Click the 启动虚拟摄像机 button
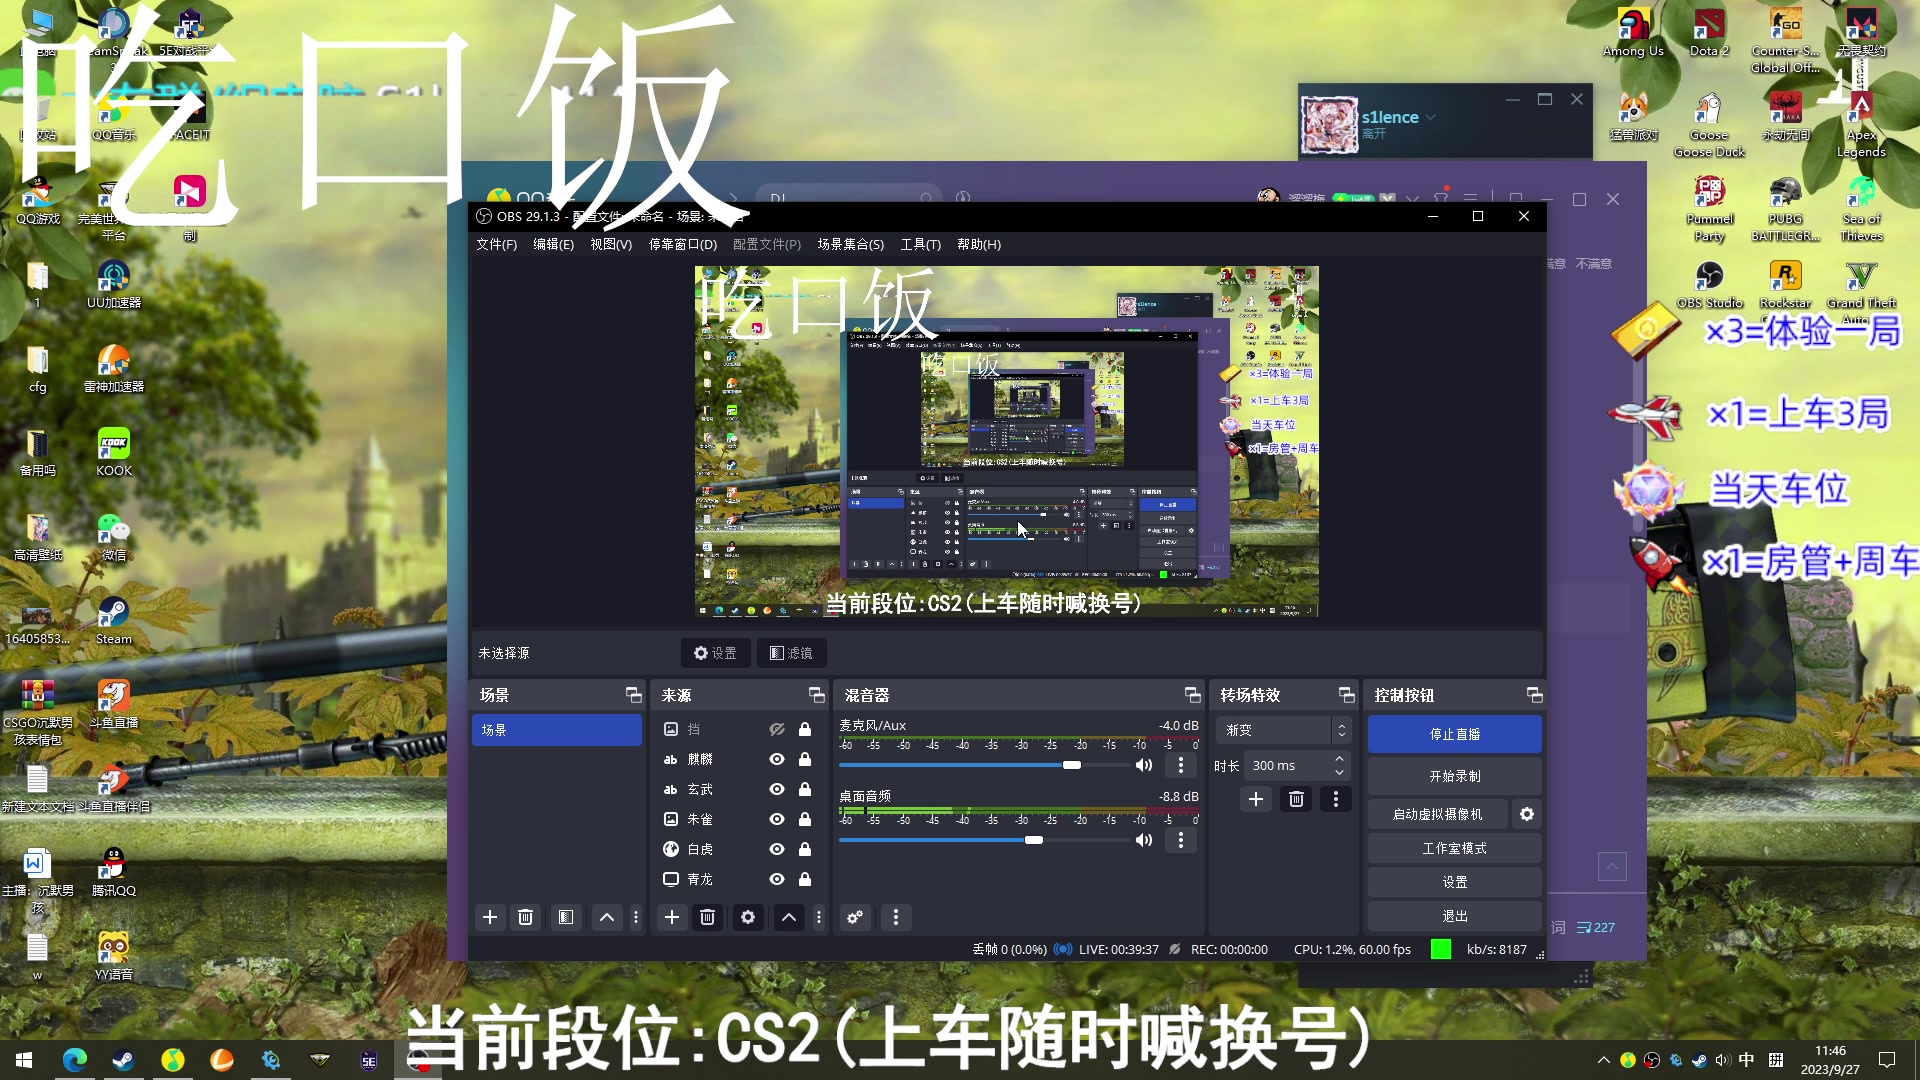This screenshot has width=1920, height=1080. (1438, 814)
